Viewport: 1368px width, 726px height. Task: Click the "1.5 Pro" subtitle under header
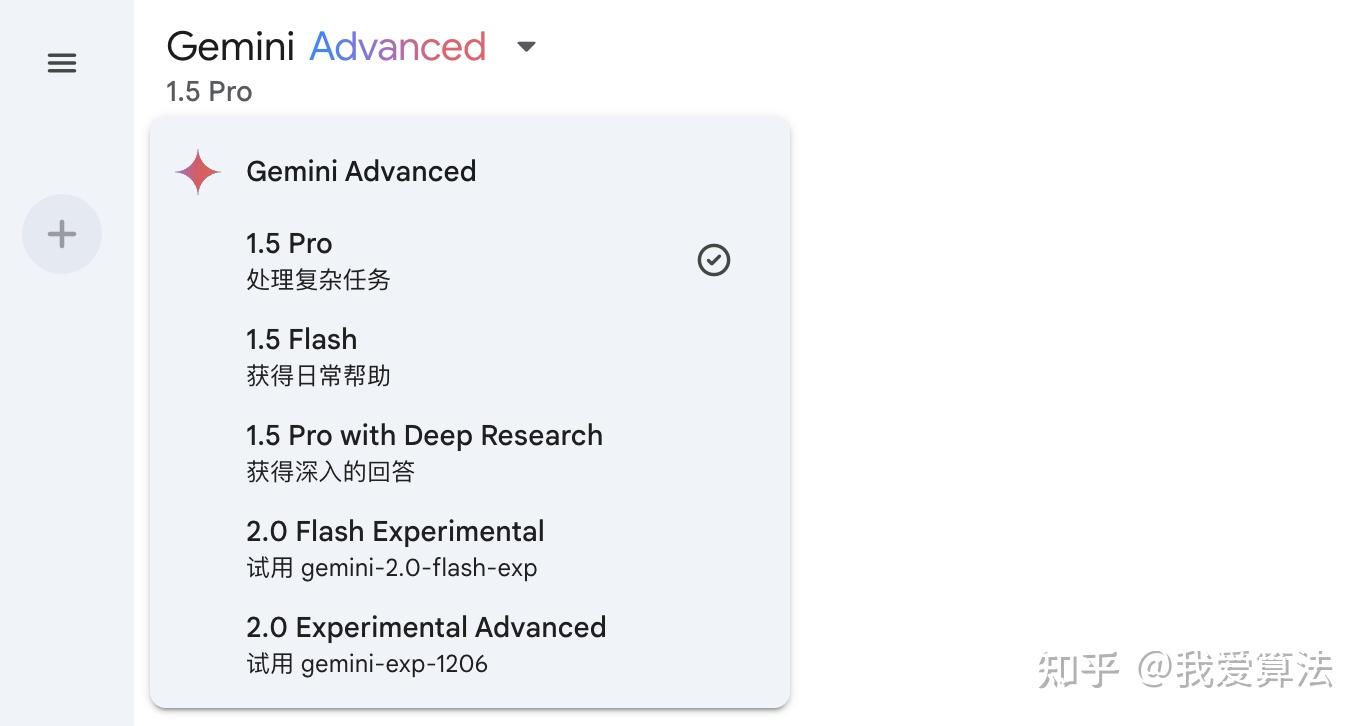[x=209, y=92]
